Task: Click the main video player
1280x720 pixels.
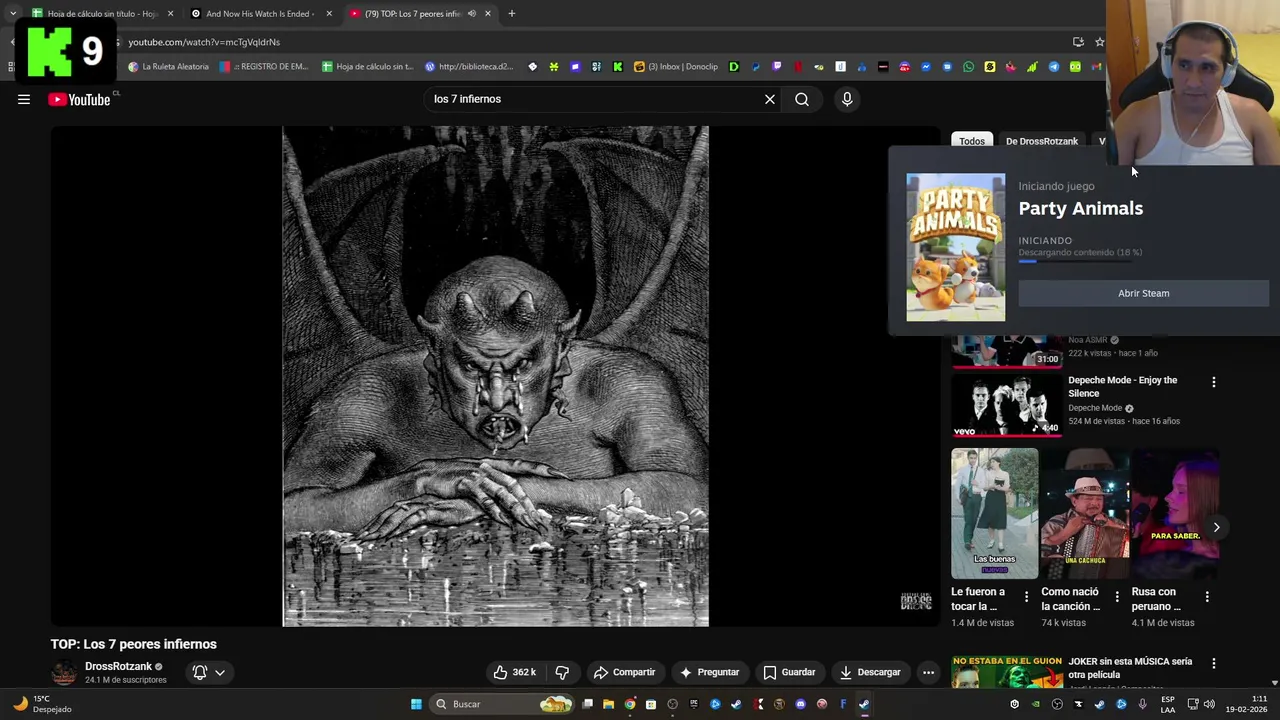Action: click(x=495, y=376)
